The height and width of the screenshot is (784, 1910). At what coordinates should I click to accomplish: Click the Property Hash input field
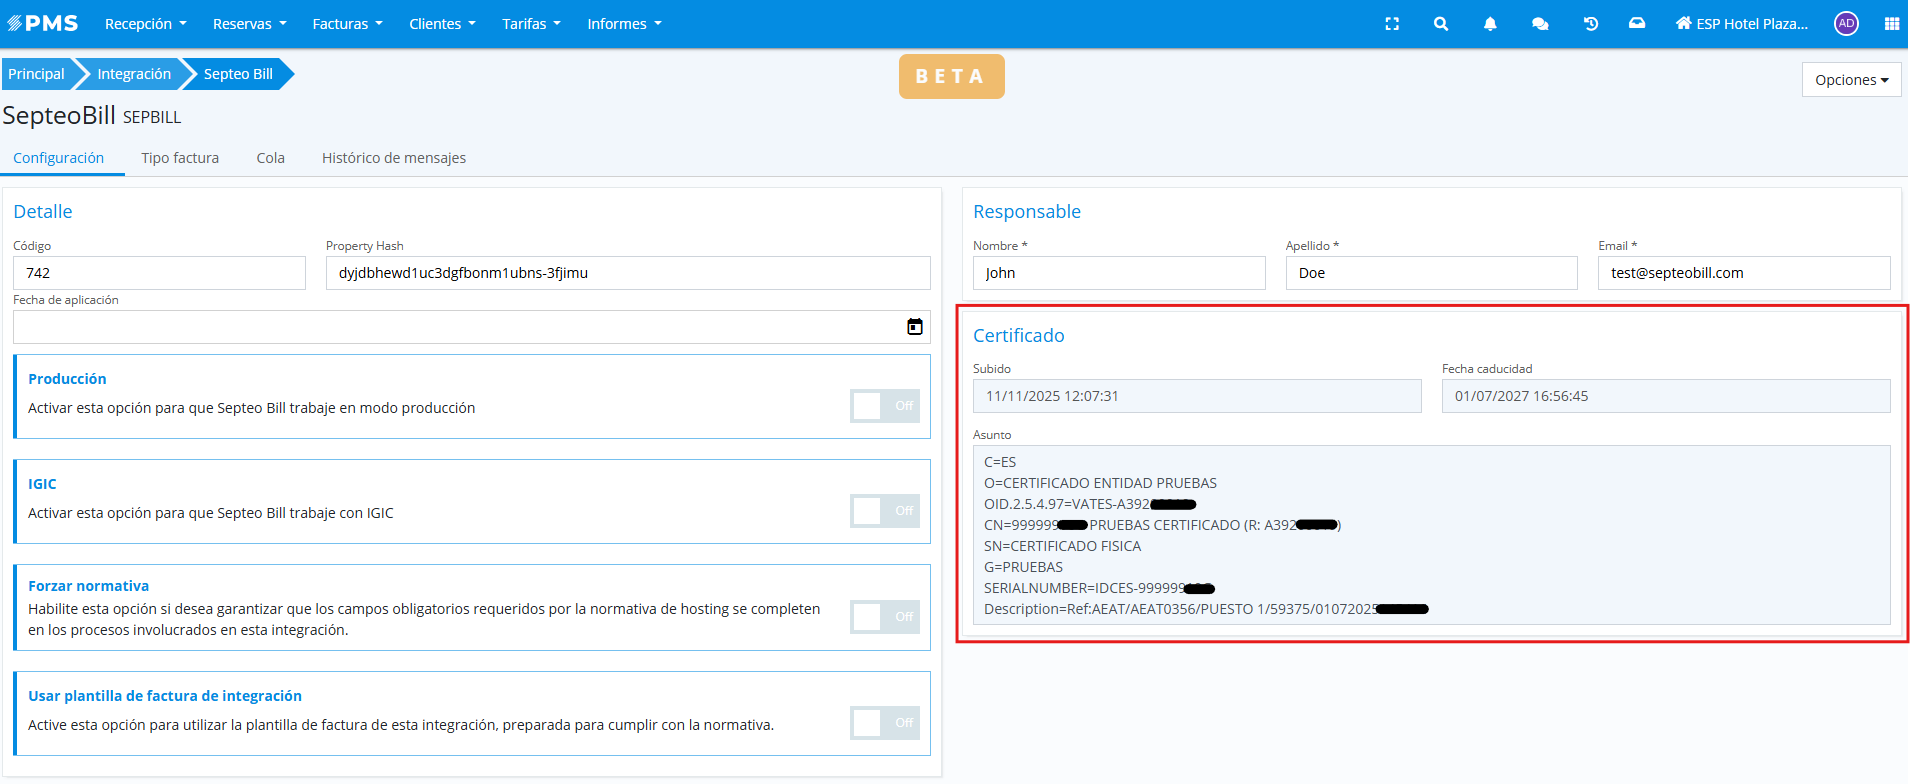coord(627,273)
